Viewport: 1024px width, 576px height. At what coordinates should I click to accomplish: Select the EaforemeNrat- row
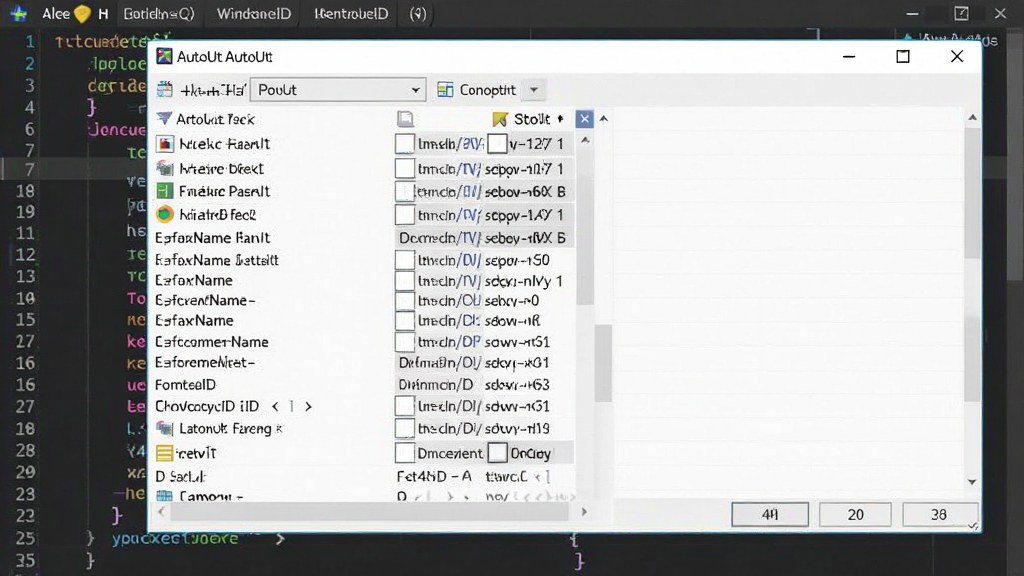(x=364, y=362)
